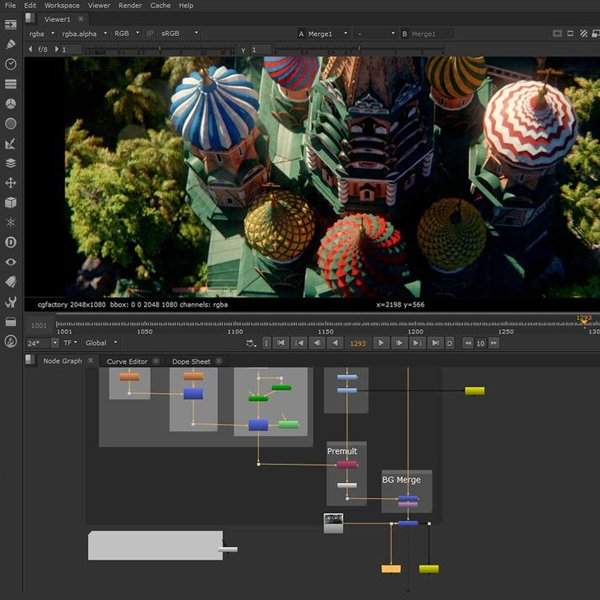Skip back by the increment amount
Image resolution: width=600 pixels, height=600 pixels.
(468, 343)
